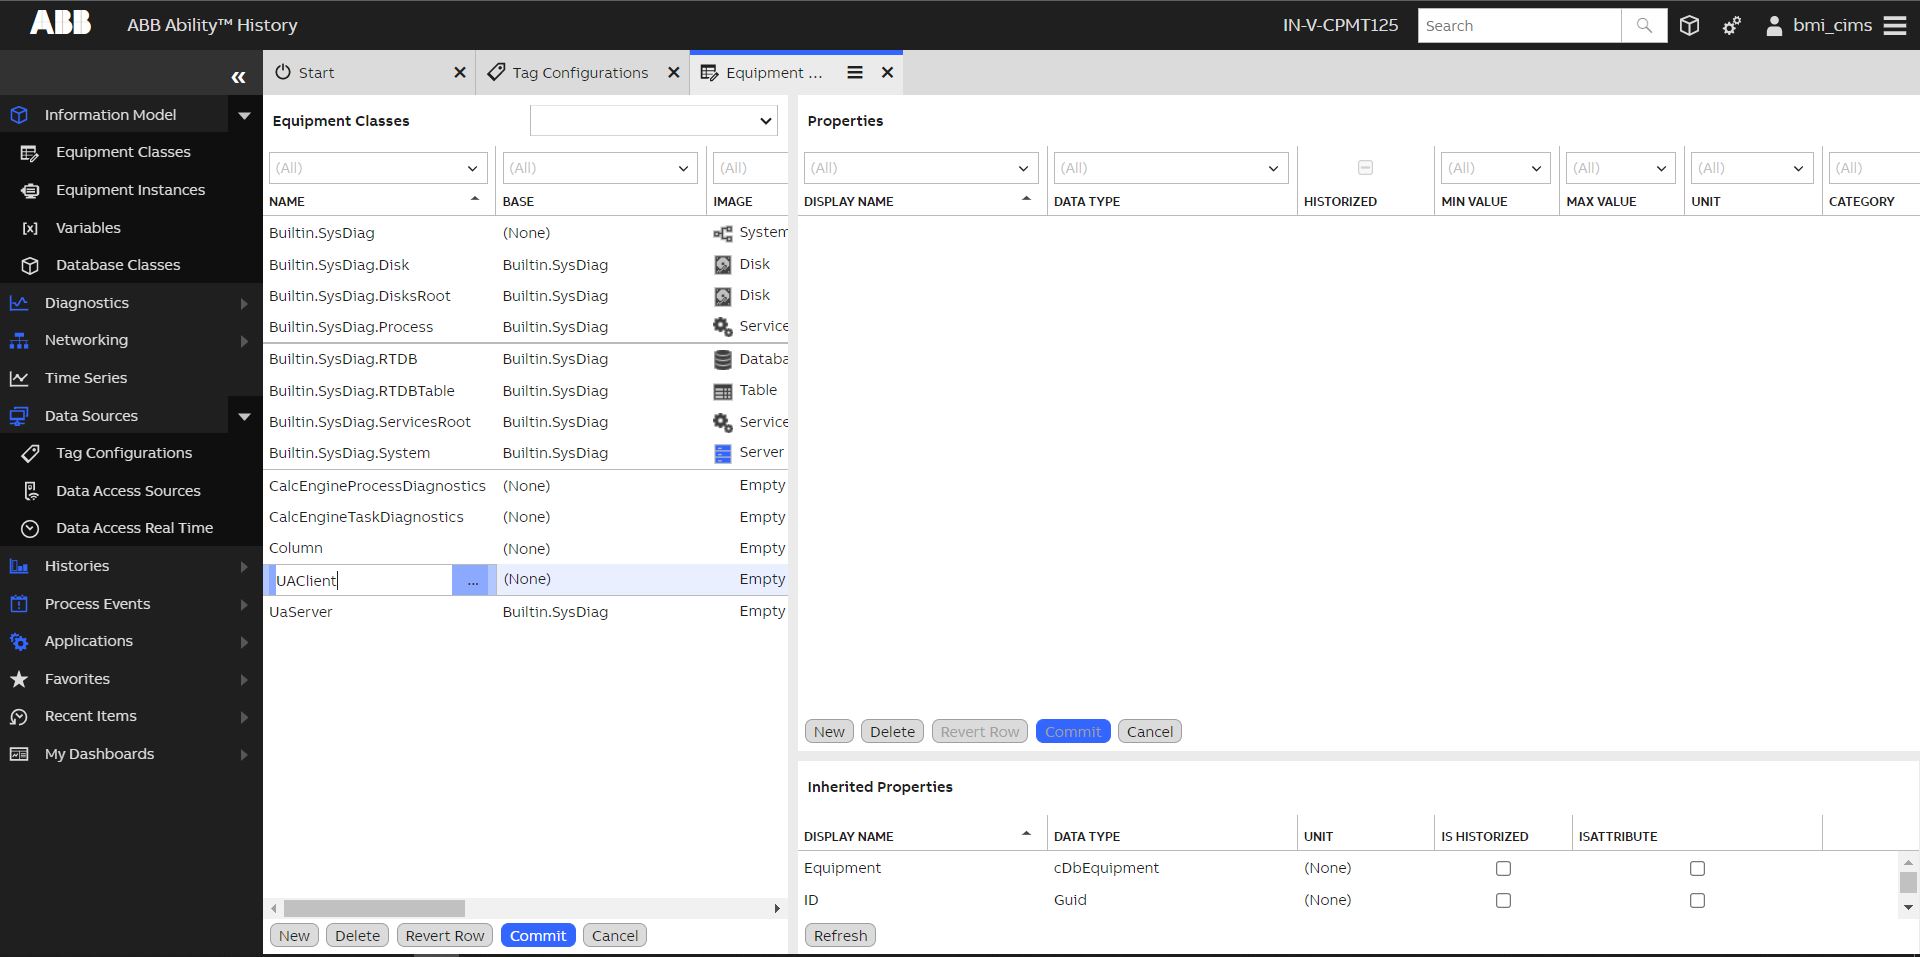The image size is (1920, 957).
Task: Click the Equipment Instances sidebar icon
Action: click(30, 190)
